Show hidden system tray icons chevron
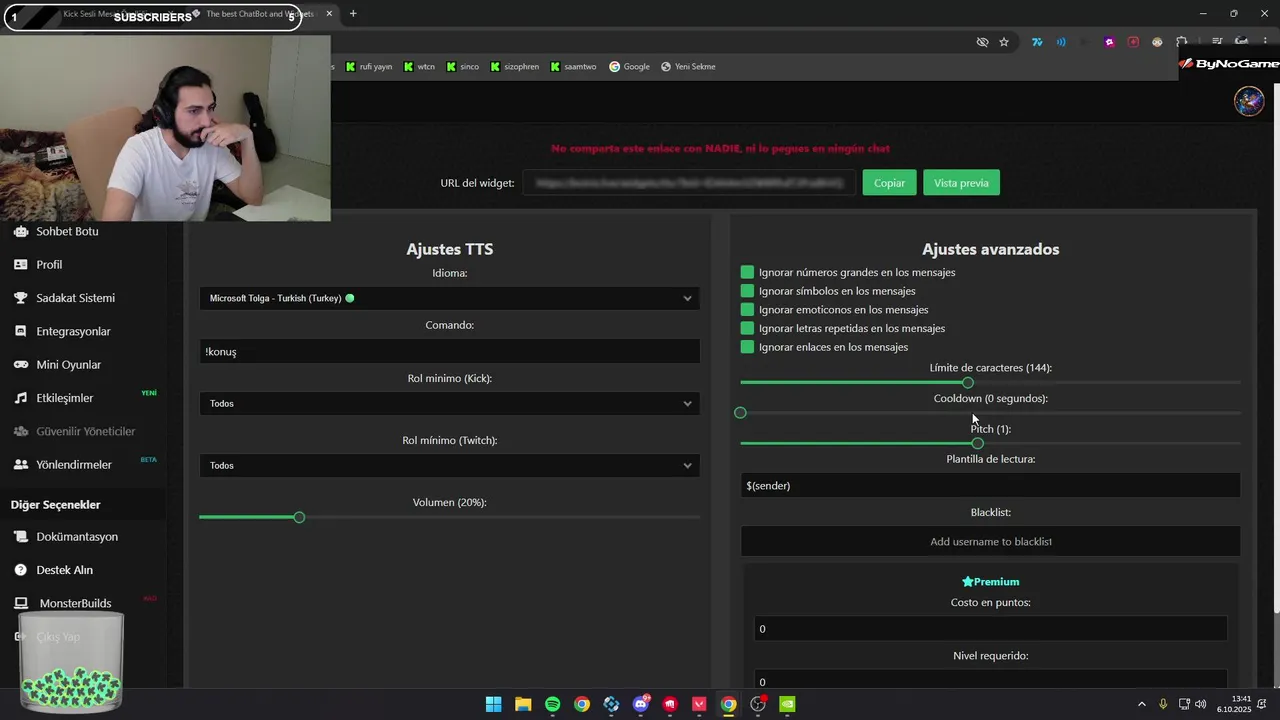 1142,704
